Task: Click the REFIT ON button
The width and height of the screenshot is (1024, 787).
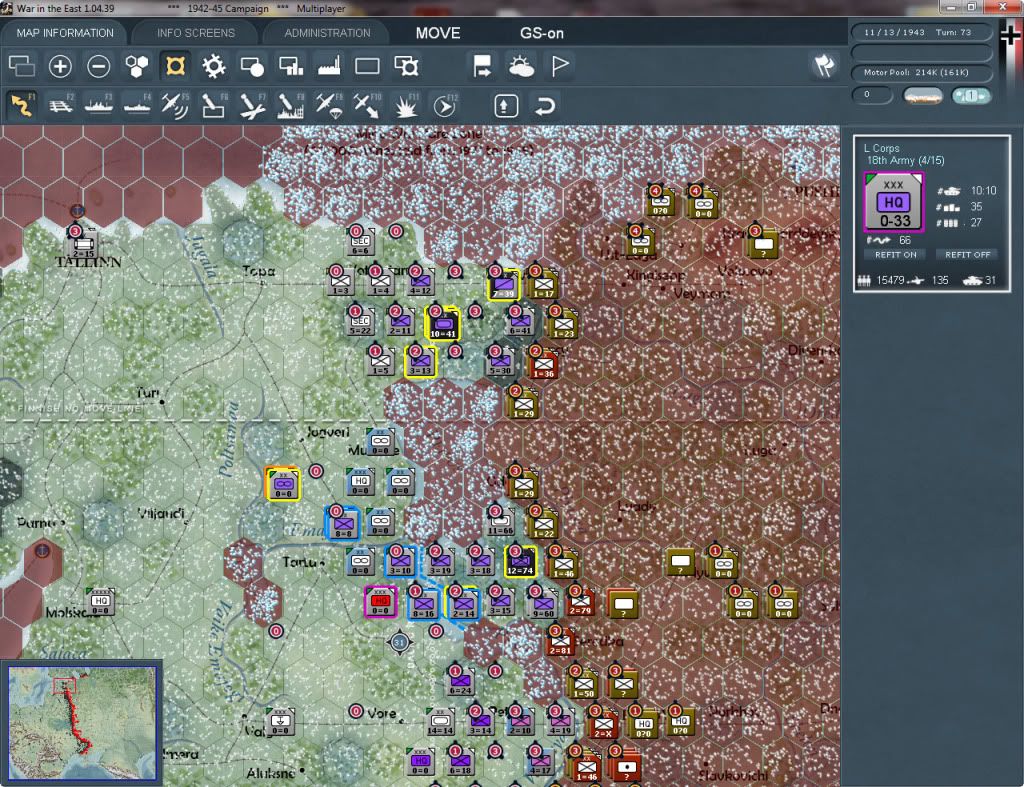Action: [x=895, y=255]
